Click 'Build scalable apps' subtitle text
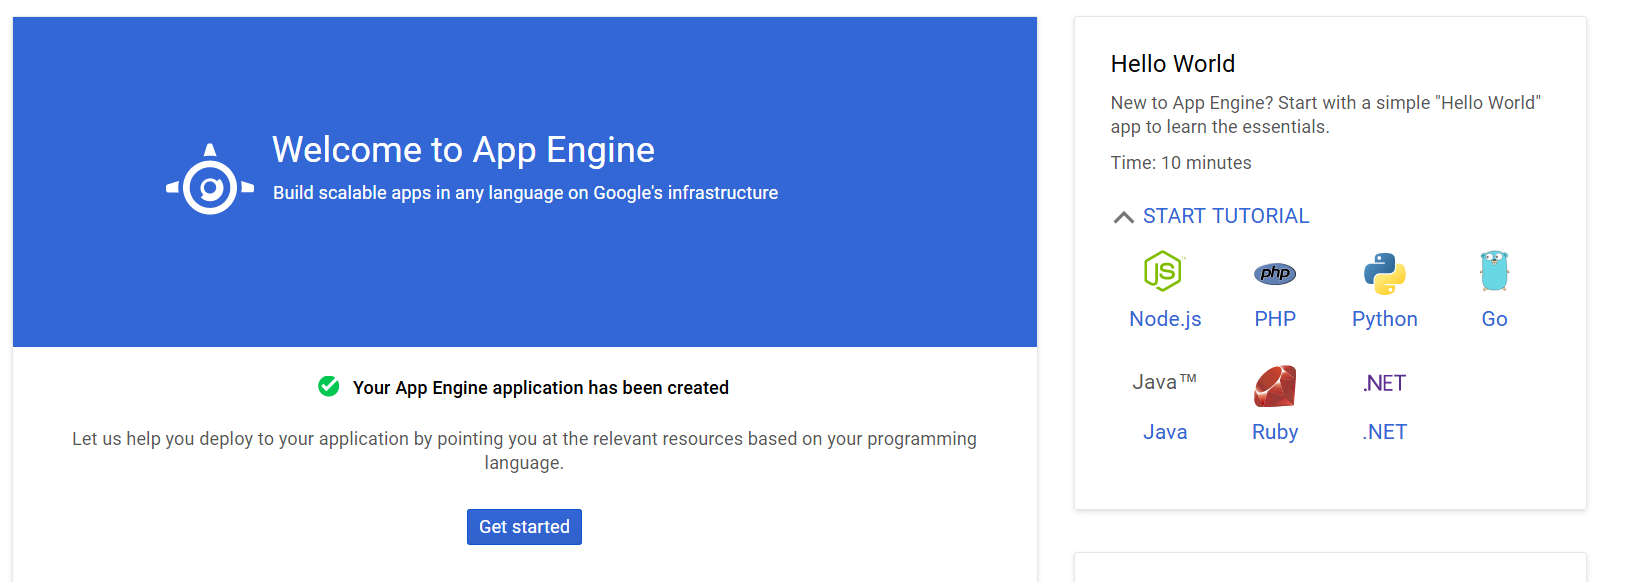The width and height of the screenshot is (1629, 582). point(525,193)
